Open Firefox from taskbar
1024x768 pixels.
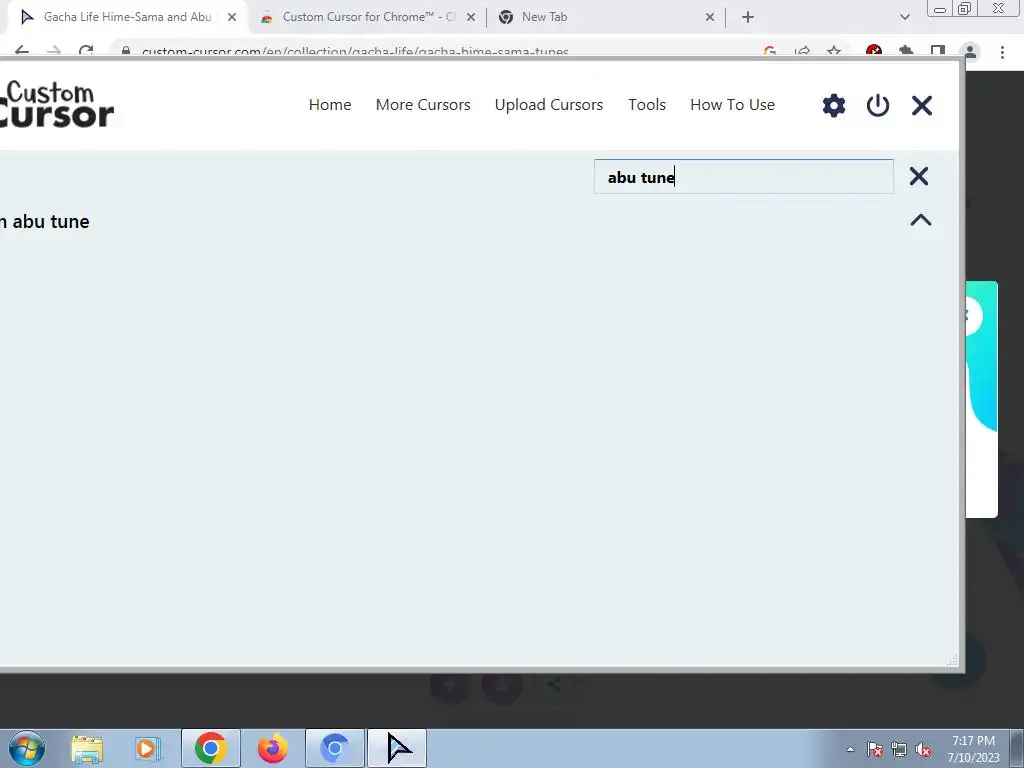tap(272, 748)
